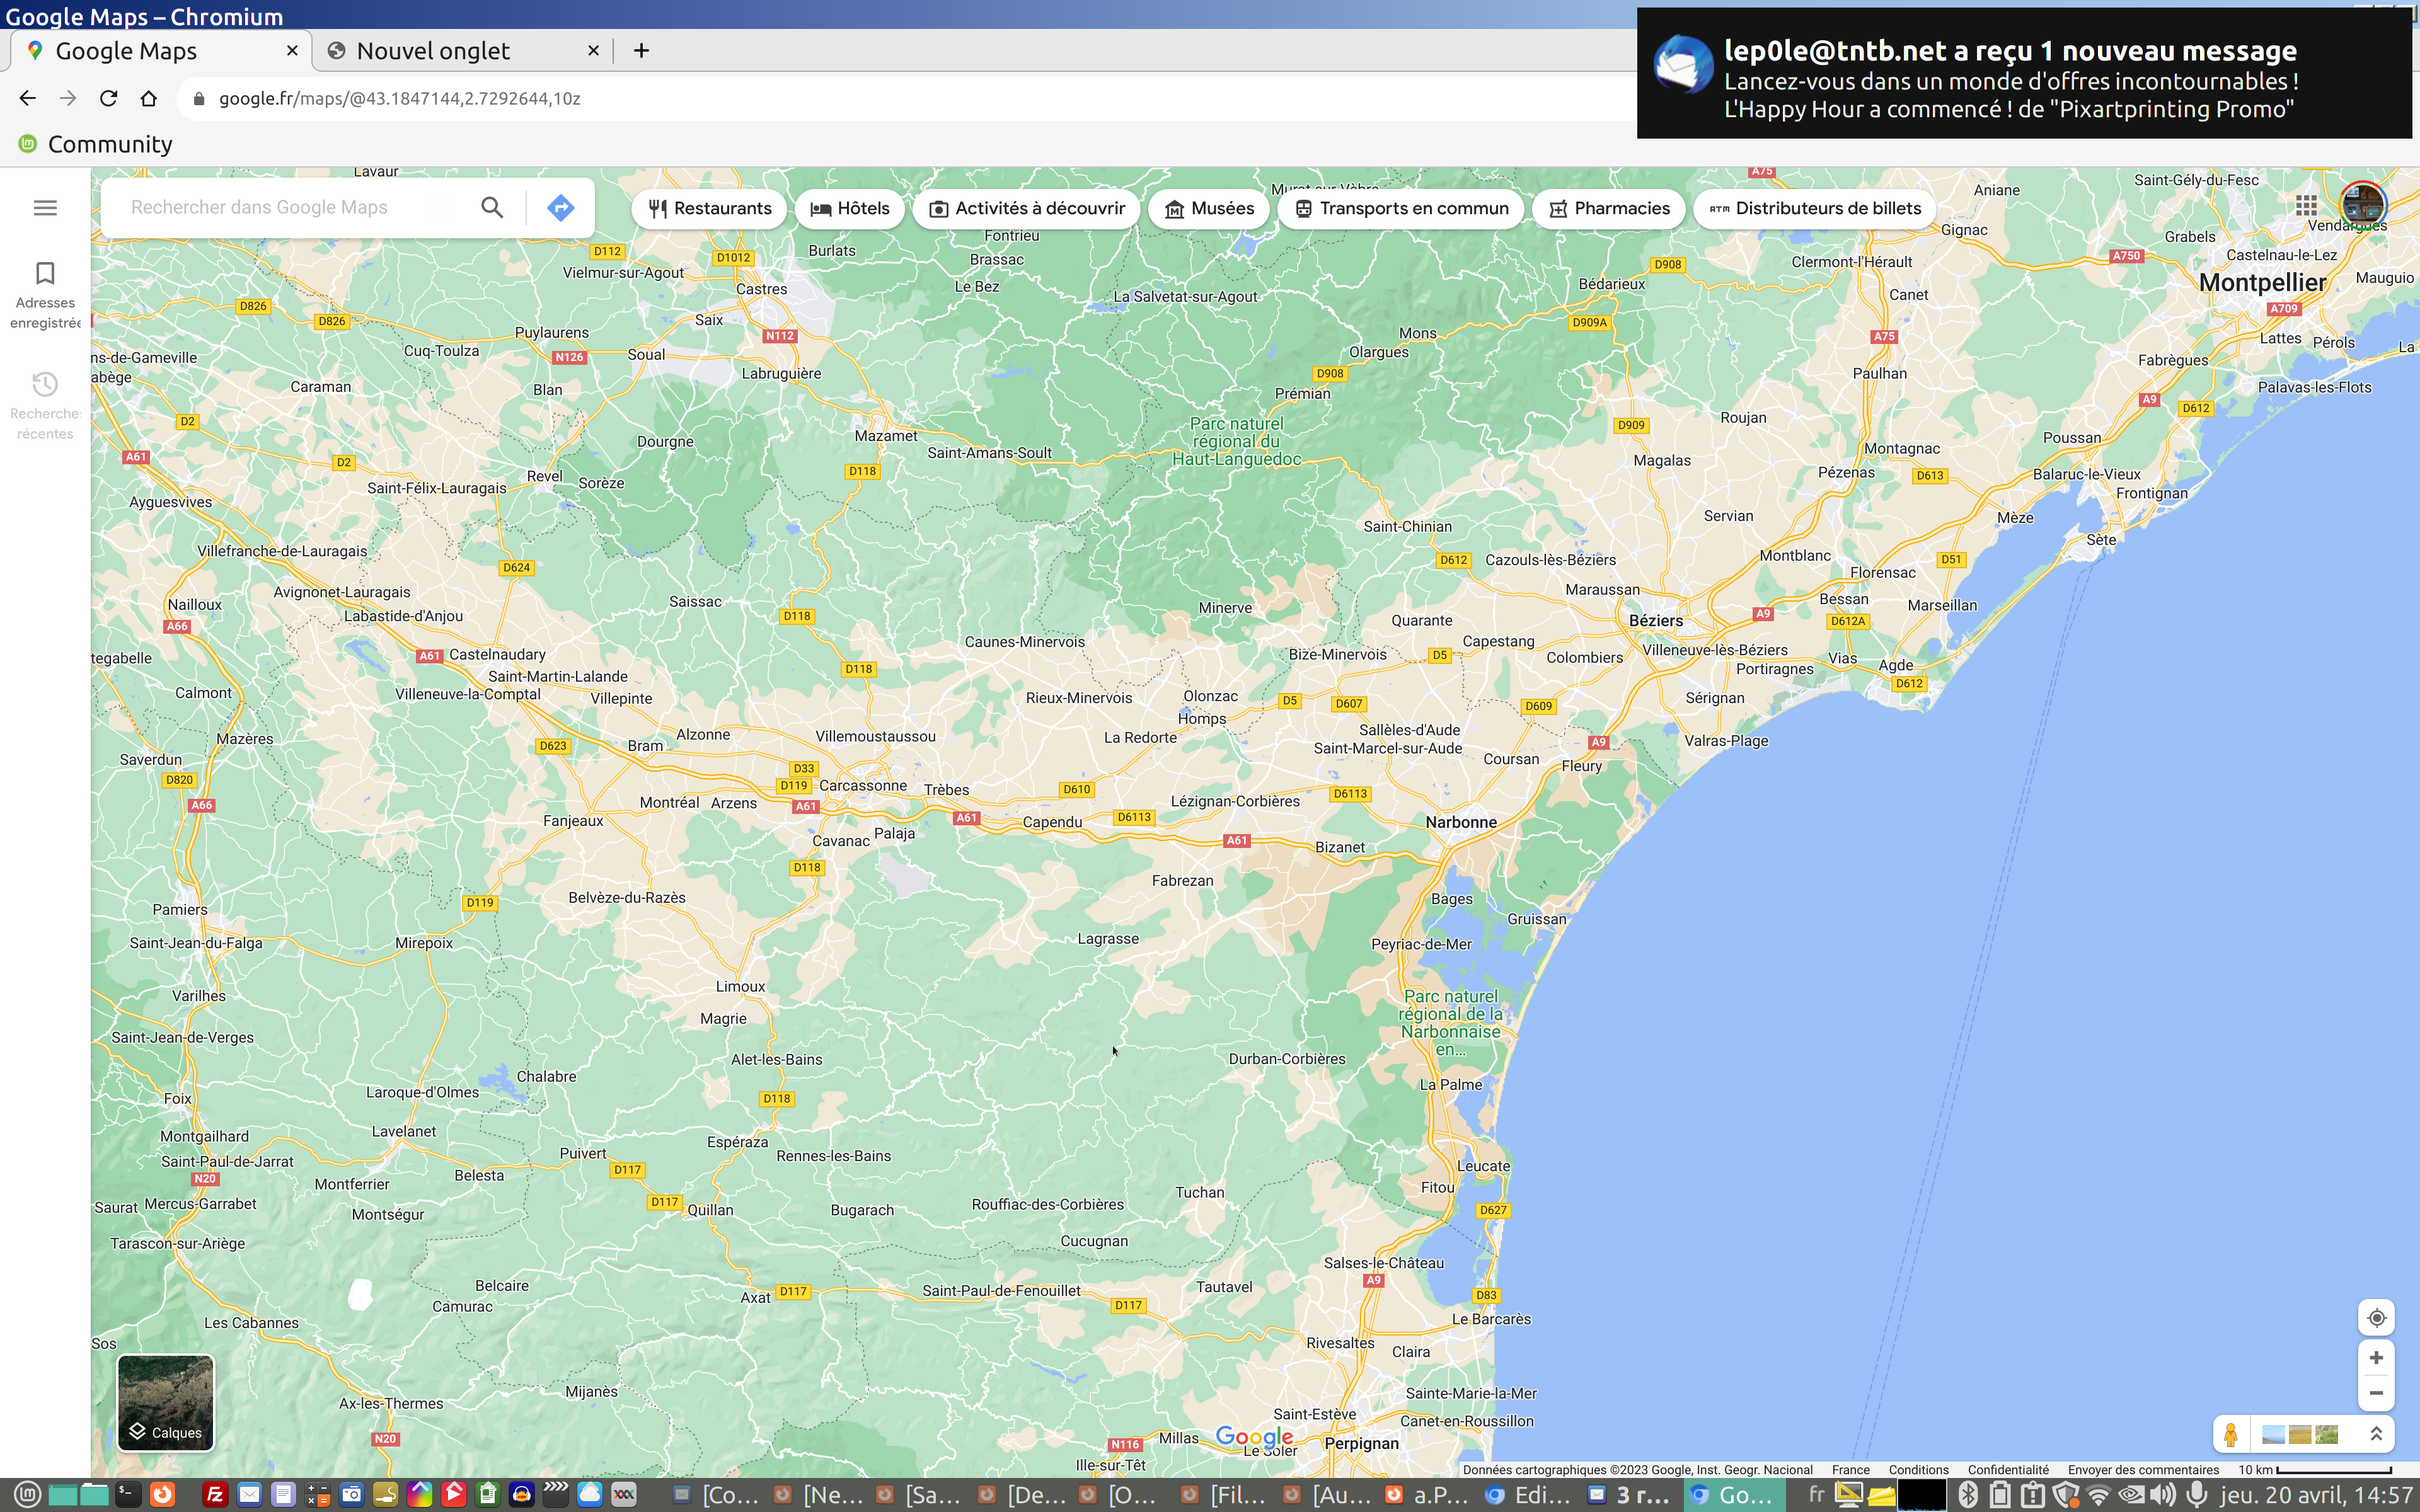Screen dimensions: 2420x1512
Task: Switch to the Nouvel onglet tab
Action: [433, 51]
